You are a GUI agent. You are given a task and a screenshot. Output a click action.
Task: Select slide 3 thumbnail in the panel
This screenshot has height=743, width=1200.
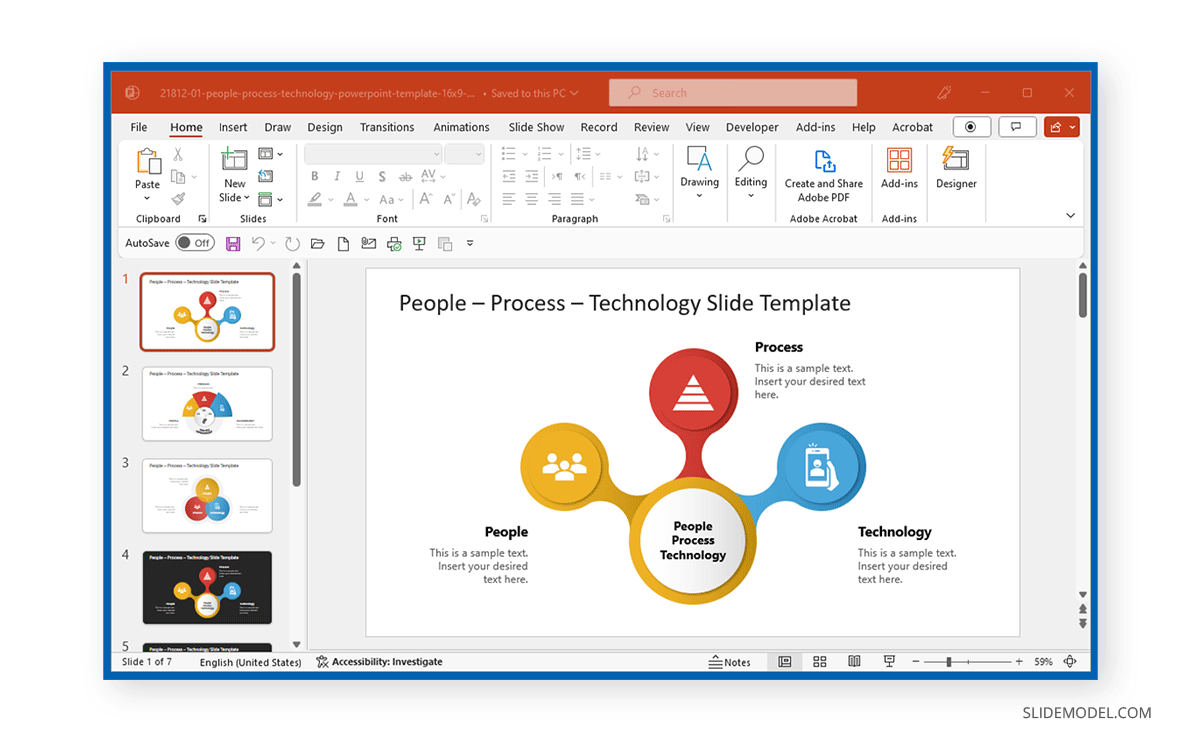[207, 495]
